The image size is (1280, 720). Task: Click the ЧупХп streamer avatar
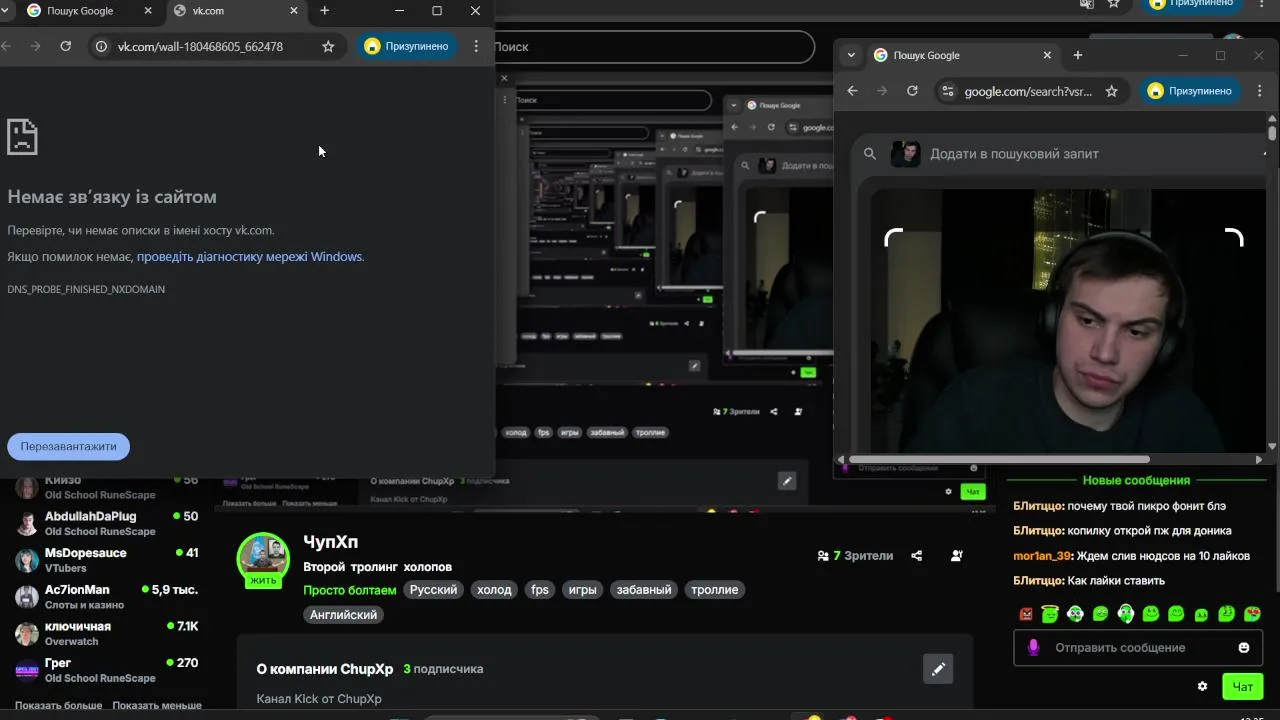coord(263,558)
